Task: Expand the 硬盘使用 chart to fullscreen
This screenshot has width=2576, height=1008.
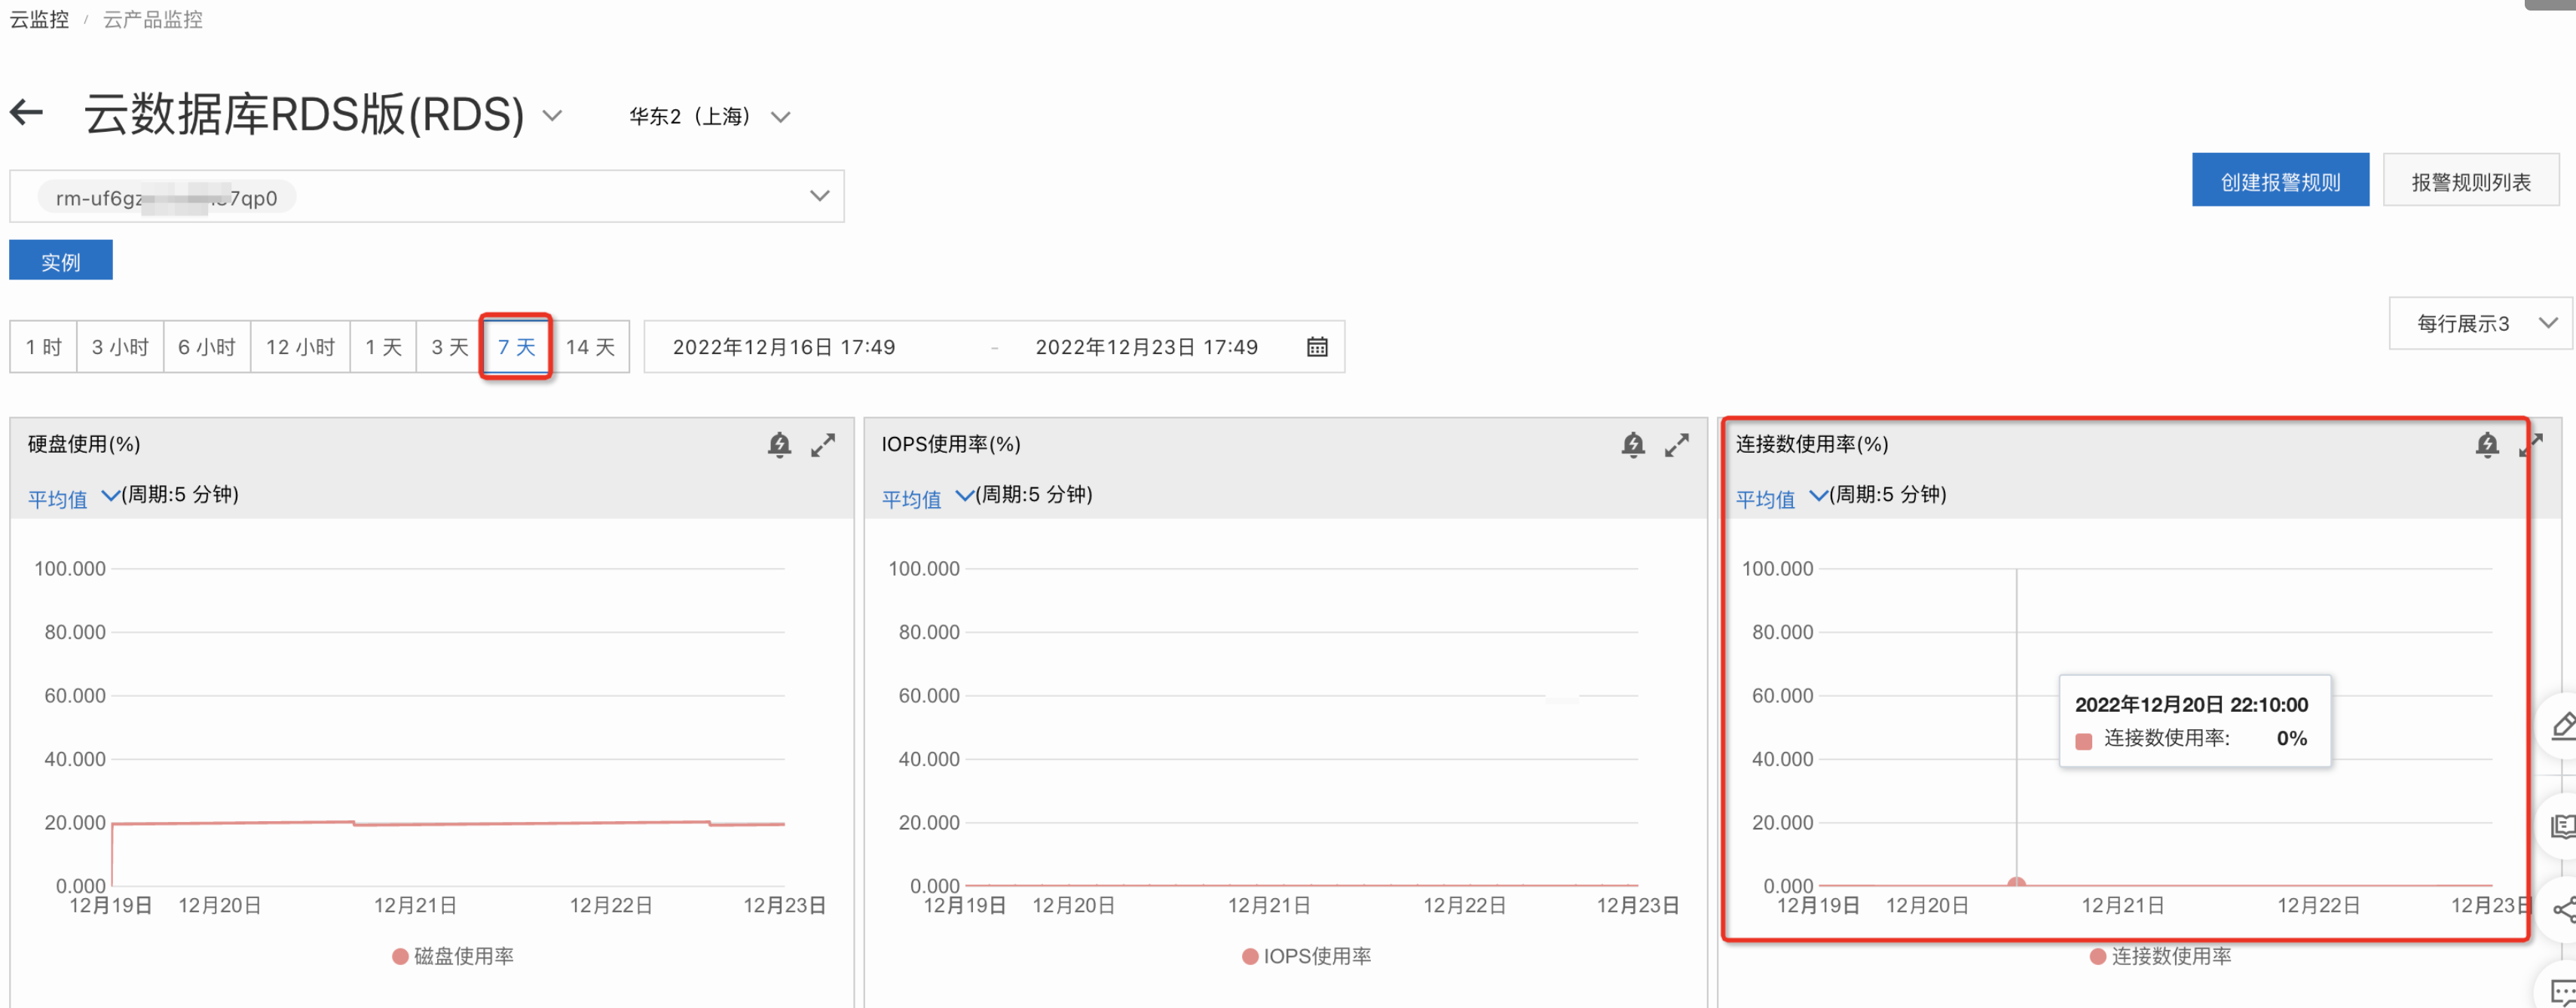Action: pyautogui.click(x=823, y=445)
